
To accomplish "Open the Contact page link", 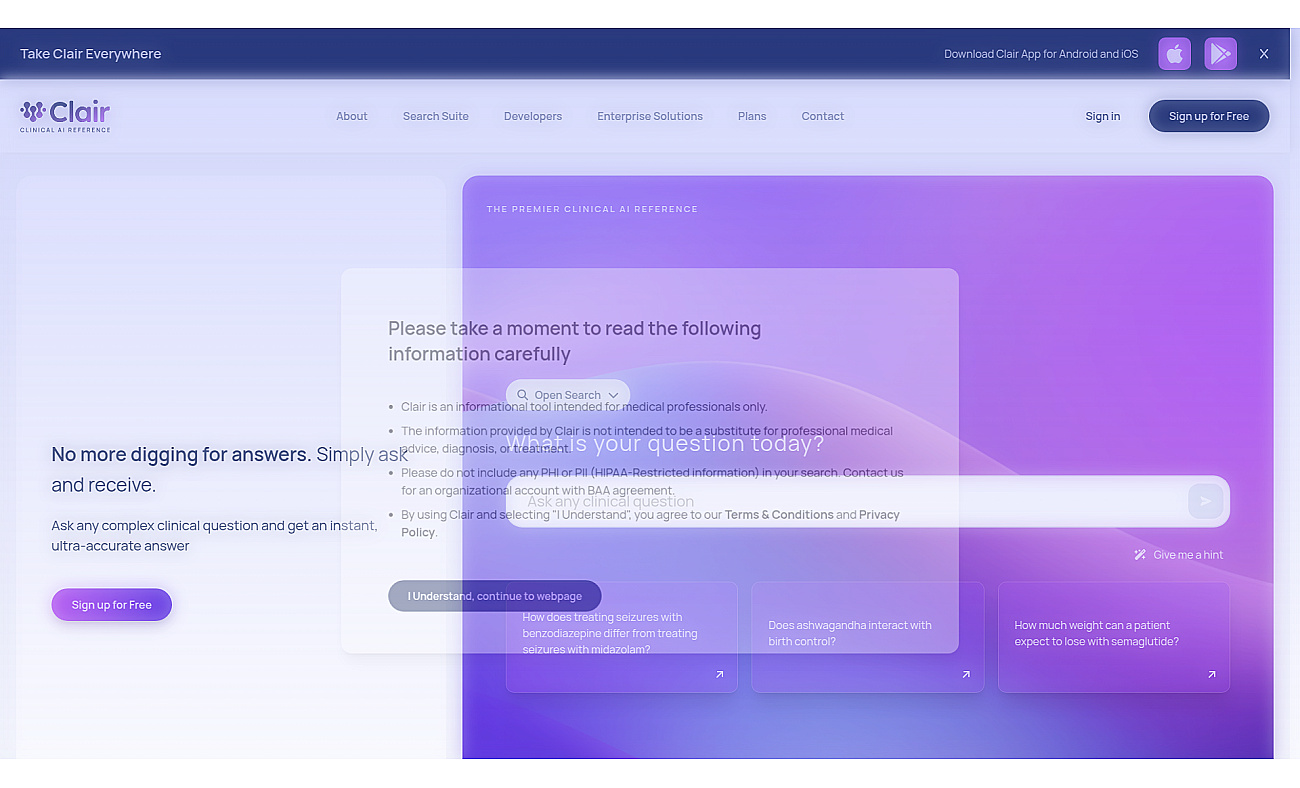I will pos(823,116).
